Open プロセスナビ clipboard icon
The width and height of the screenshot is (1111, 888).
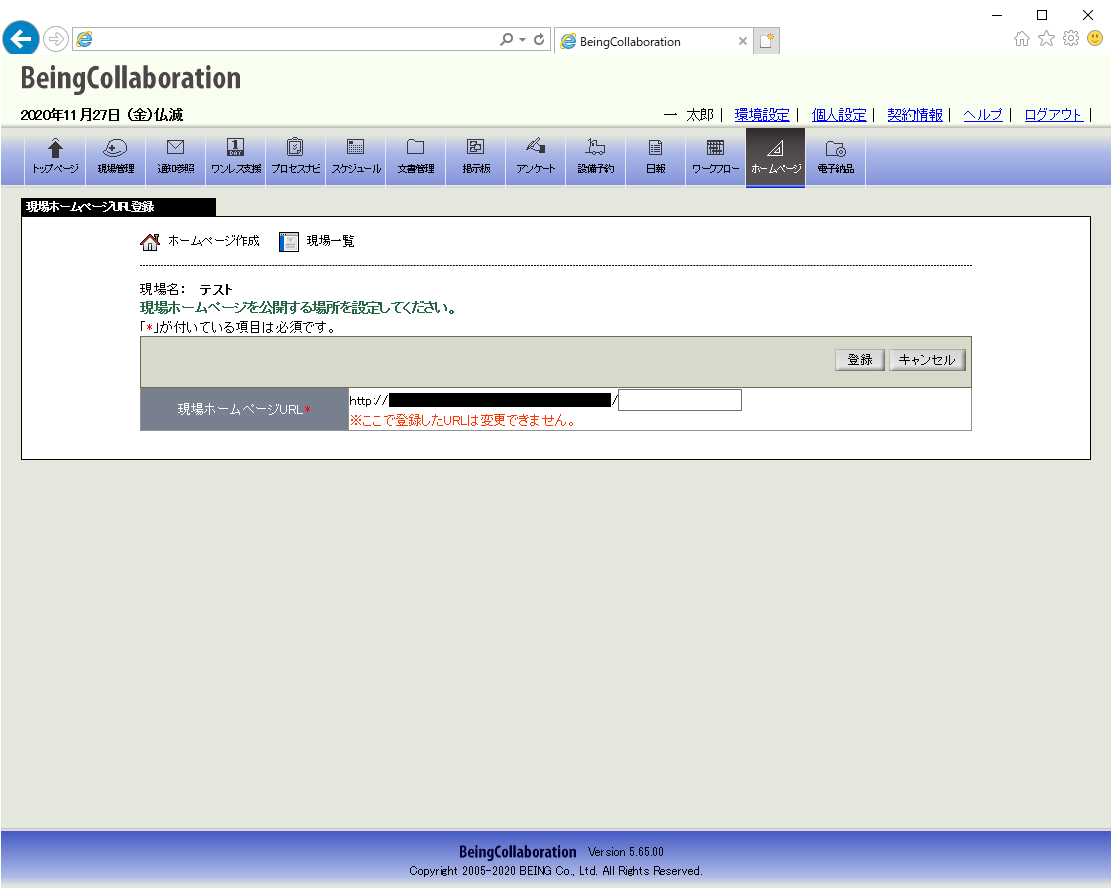pos(295,157)
